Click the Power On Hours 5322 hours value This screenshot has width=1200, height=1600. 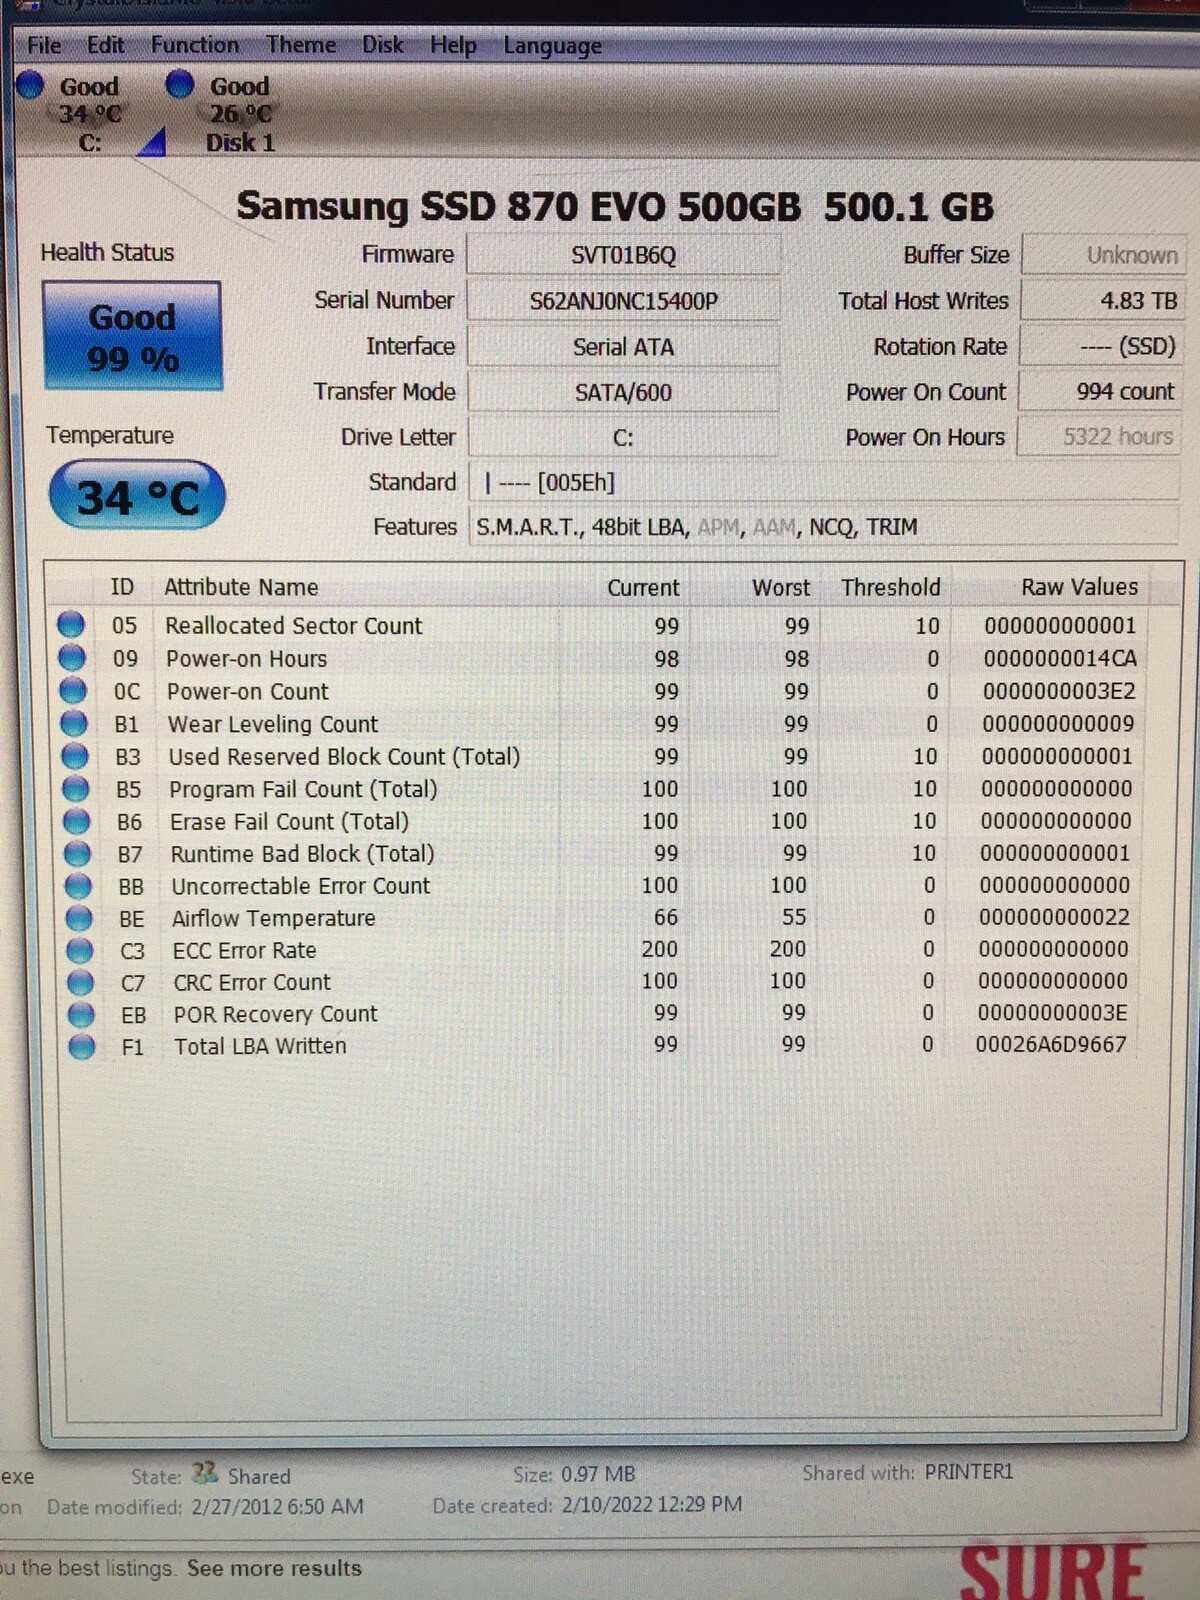pos(1099,436)
